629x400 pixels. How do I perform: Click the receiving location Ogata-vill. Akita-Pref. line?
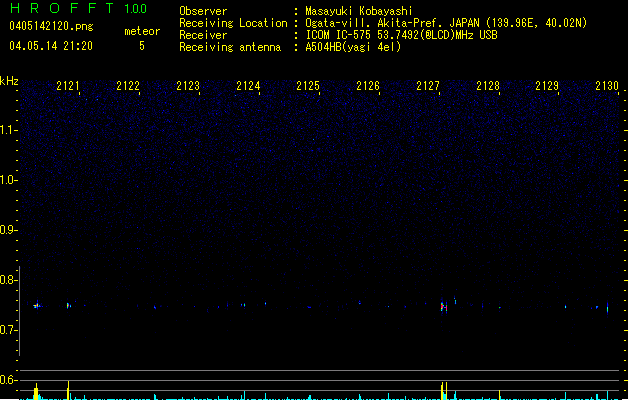click(x=446, y=23)
